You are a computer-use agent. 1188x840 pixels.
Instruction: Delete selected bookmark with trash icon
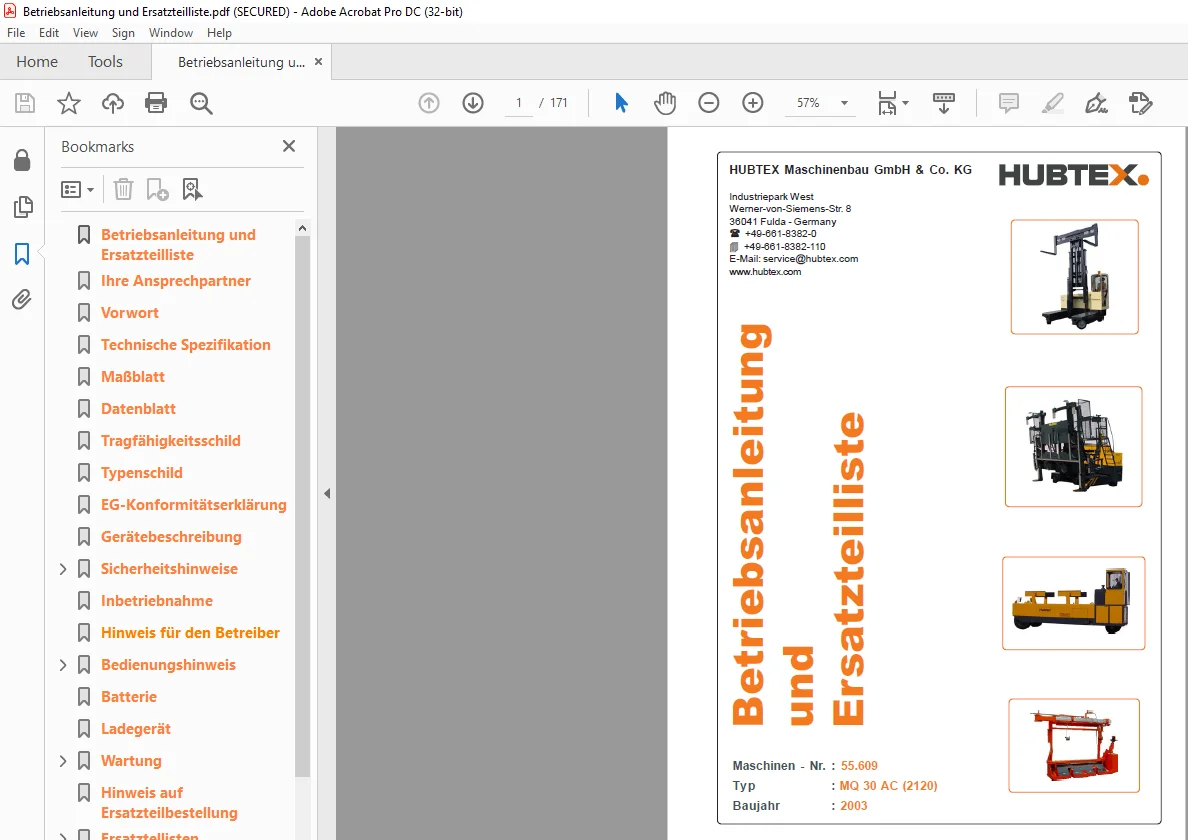pyautogui.click(x=123, y=189)
